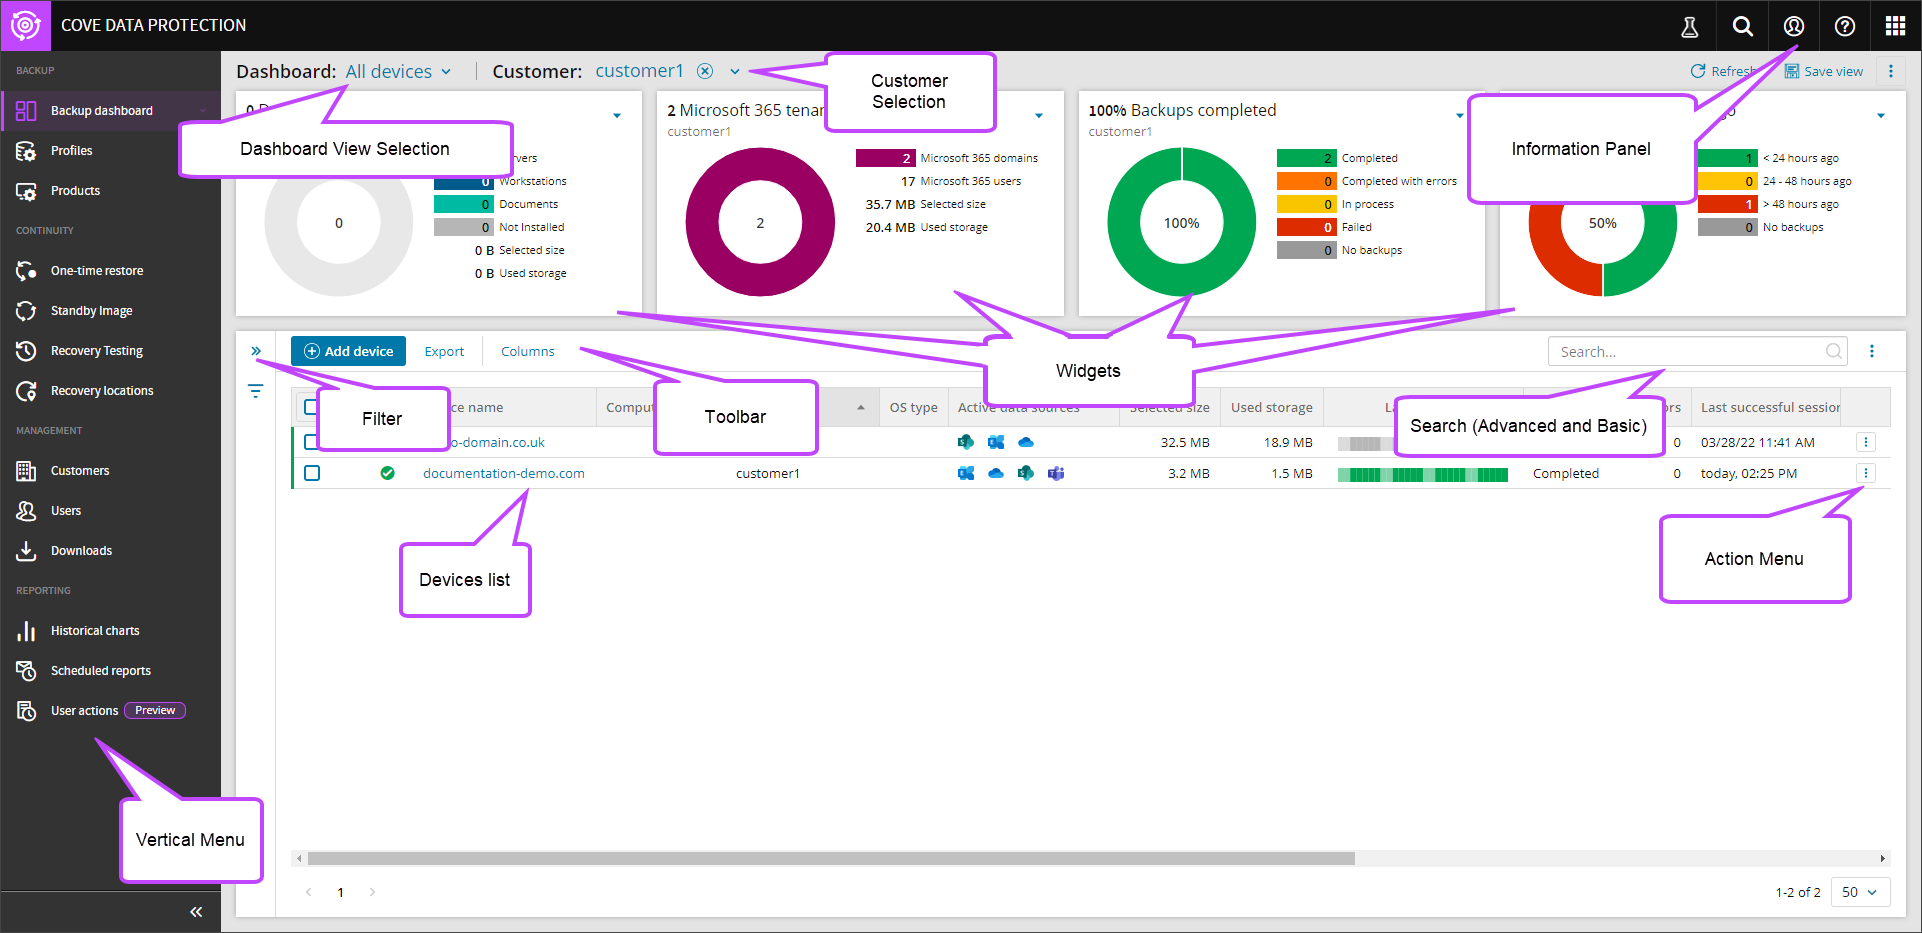Screen dimensions: 1922x933
Task: Open the lab flask icon in top bar
Action: 1689,27
